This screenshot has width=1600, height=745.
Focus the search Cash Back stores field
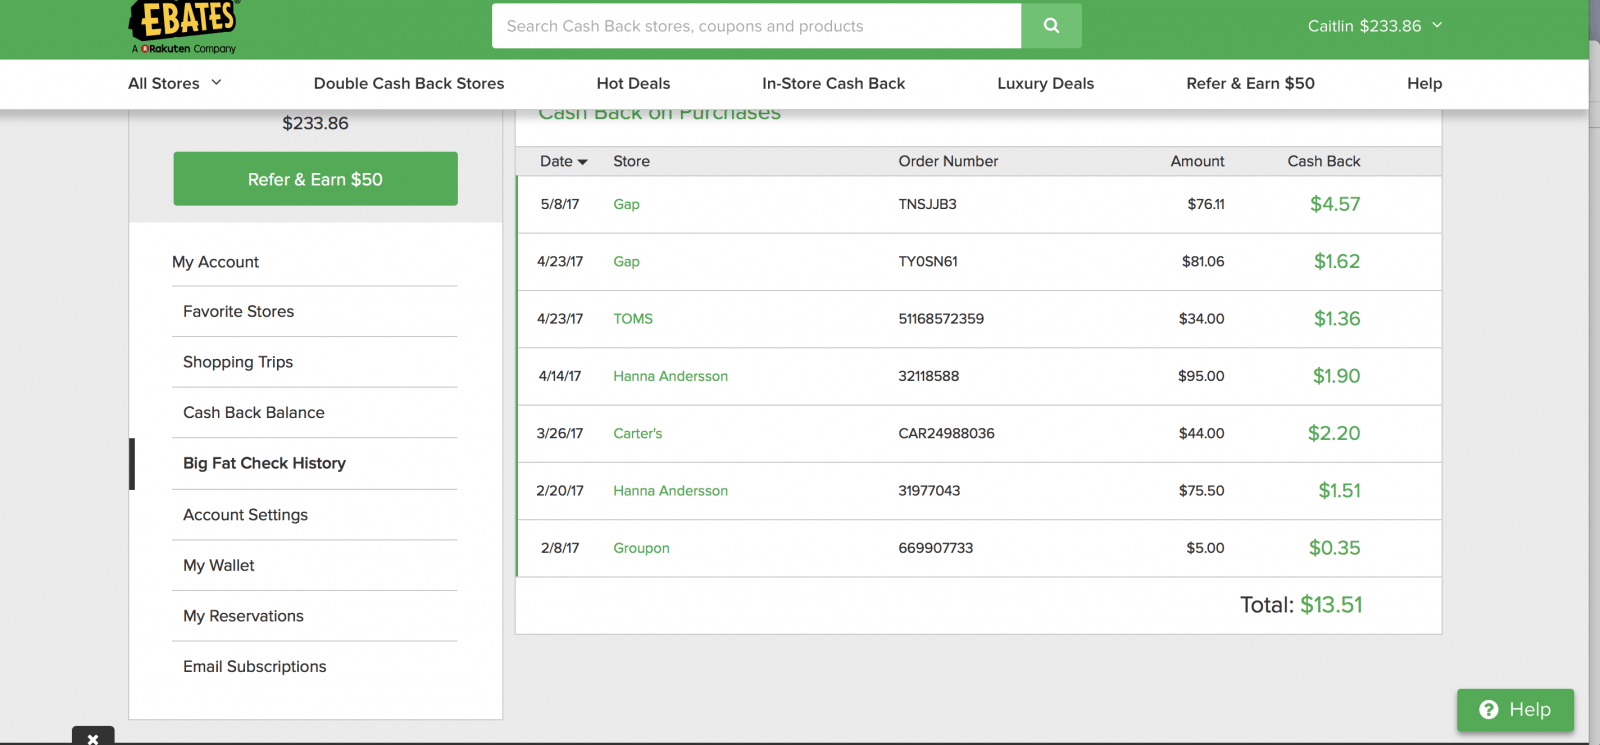[x=756, y=26]
